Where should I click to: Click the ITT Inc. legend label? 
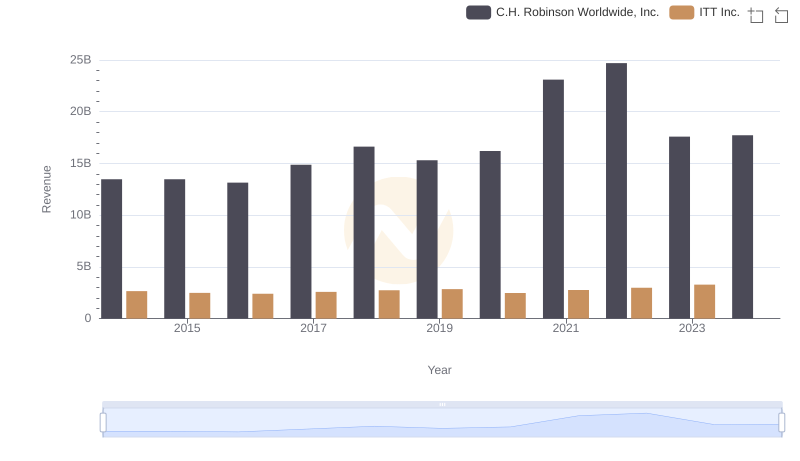[719, 12]
